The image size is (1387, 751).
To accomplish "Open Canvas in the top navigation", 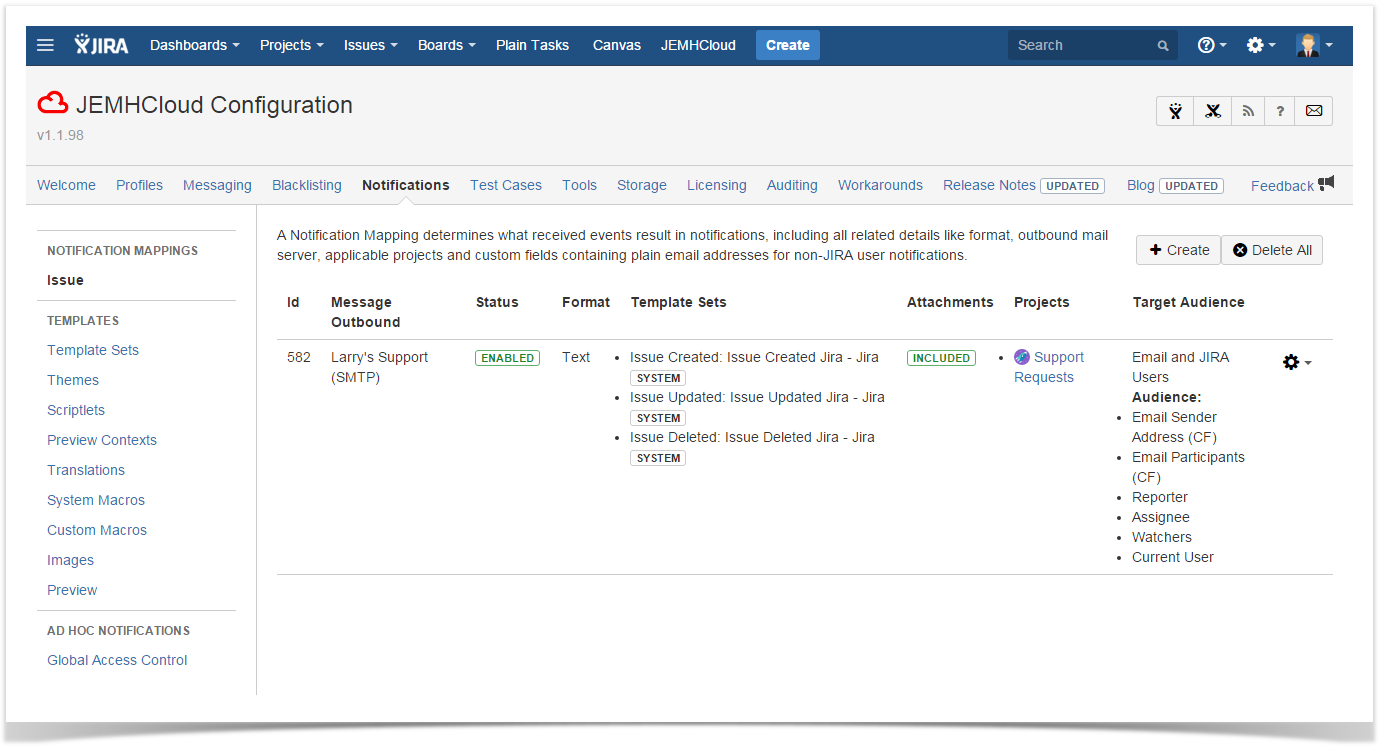I will (x=617, y=45).
